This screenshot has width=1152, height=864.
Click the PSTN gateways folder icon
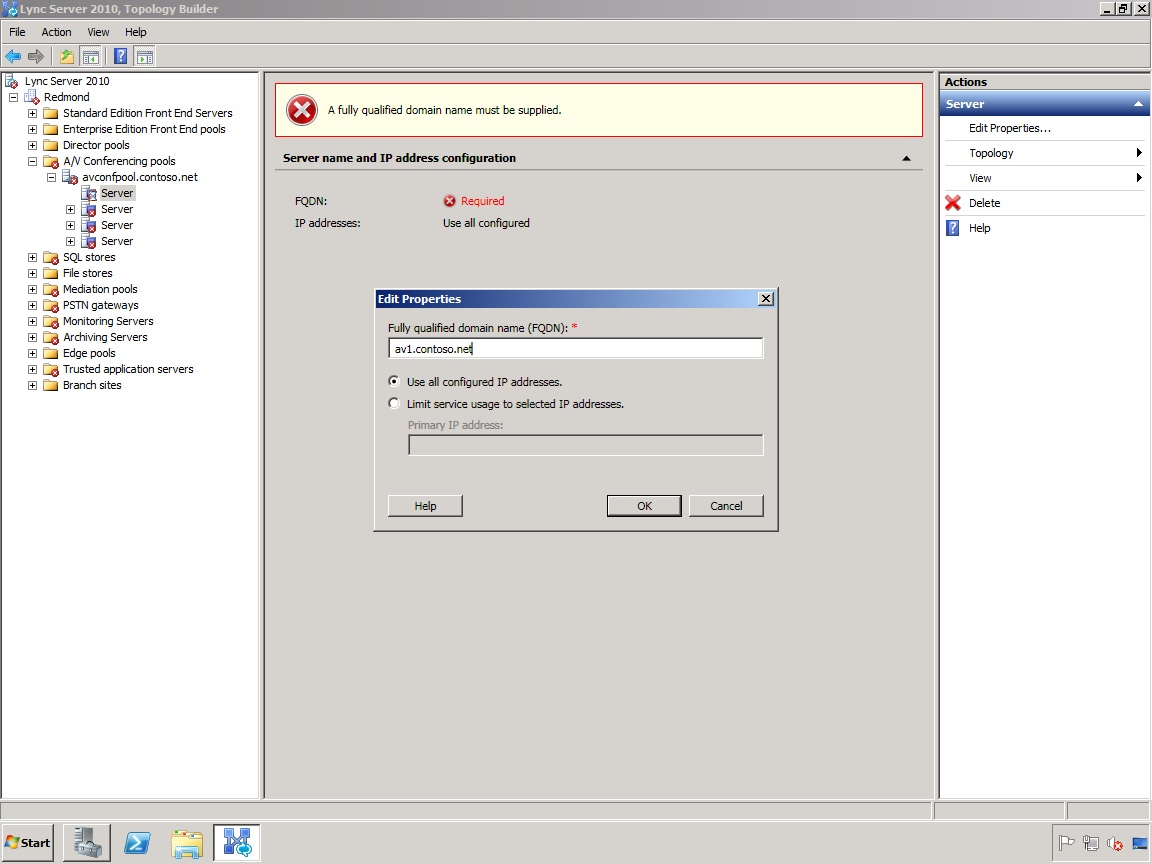coord(51,306)
